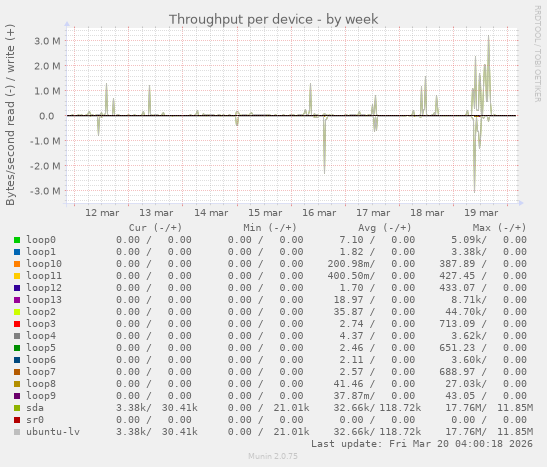The image size is (547, 467).
Task: Select the loop2 legend label
Action: (41, 312)
